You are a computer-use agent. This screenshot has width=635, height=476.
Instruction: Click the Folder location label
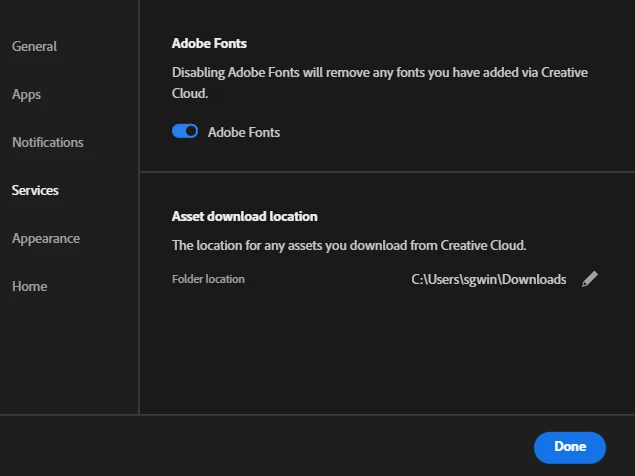click(x=208, y=279)
